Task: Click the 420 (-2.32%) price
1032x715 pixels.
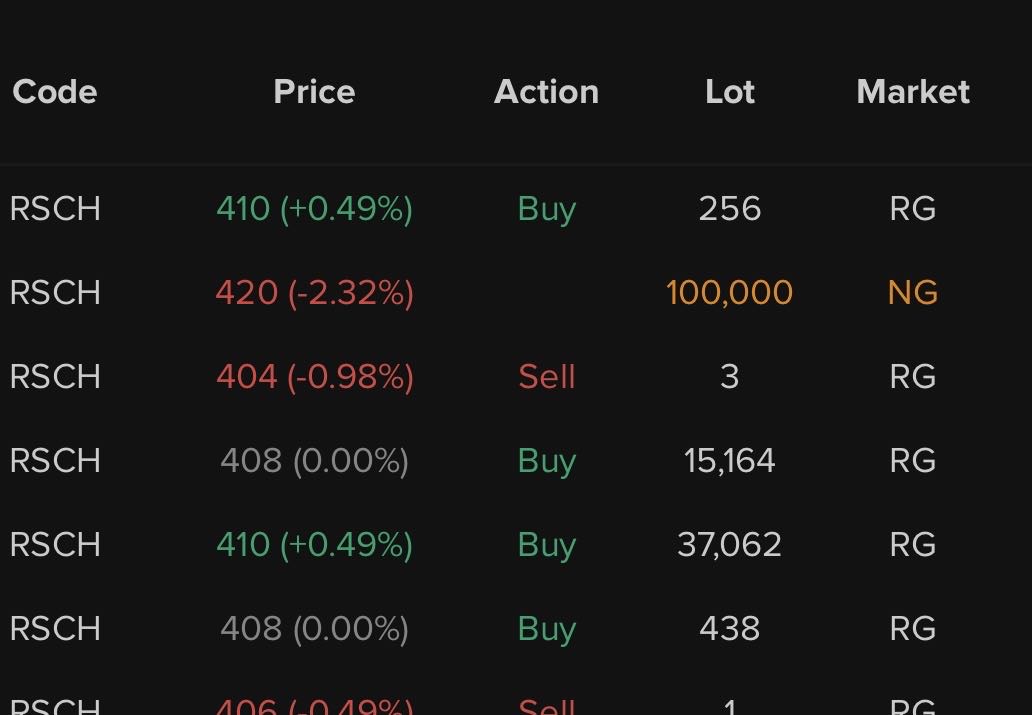Action: tap(314, 293)
